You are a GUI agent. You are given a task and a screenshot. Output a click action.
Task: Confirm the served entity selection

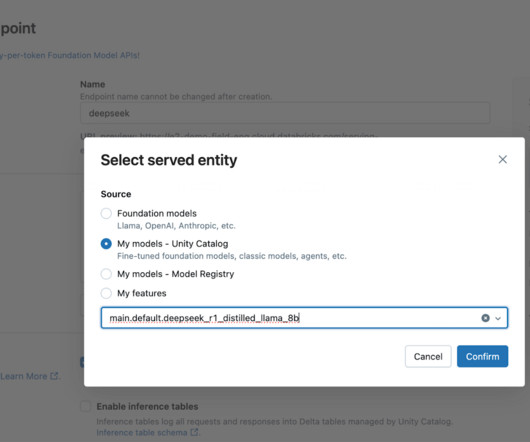coord(482,356)
